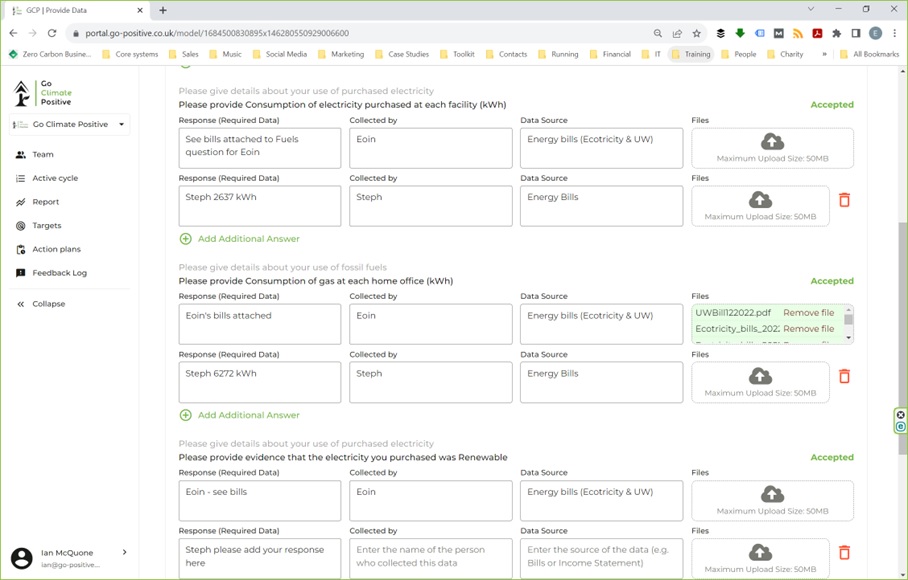Open the Extensions puzzle menu
Image resolution: width=908 pixels, height=580 pixels.
pos(836,33)
